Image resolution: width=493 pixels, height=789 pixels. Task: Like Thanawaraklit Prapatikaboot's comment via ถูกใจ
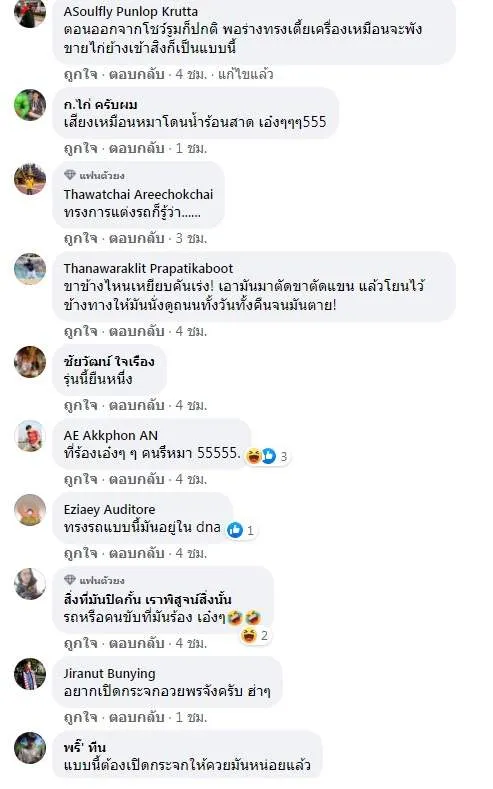[80, 331]
